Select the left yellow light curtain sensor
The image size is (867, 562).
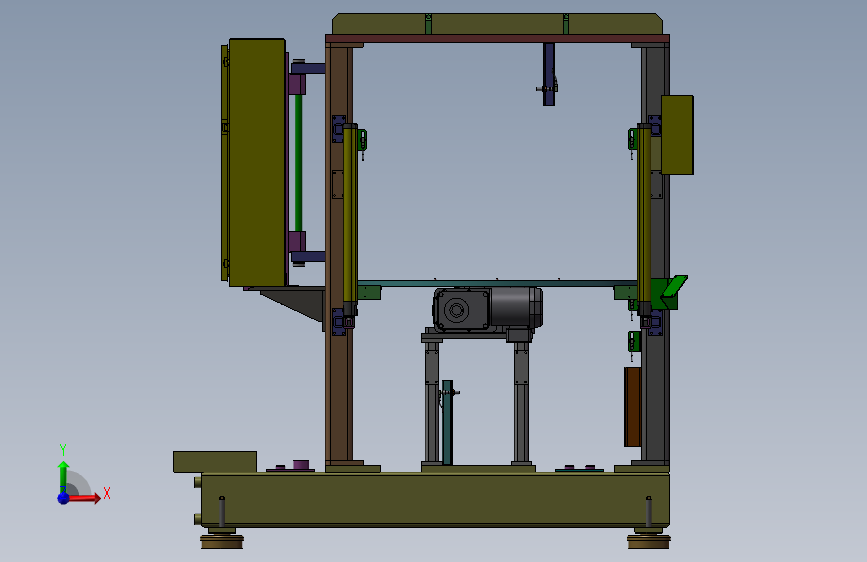point(350,220)
